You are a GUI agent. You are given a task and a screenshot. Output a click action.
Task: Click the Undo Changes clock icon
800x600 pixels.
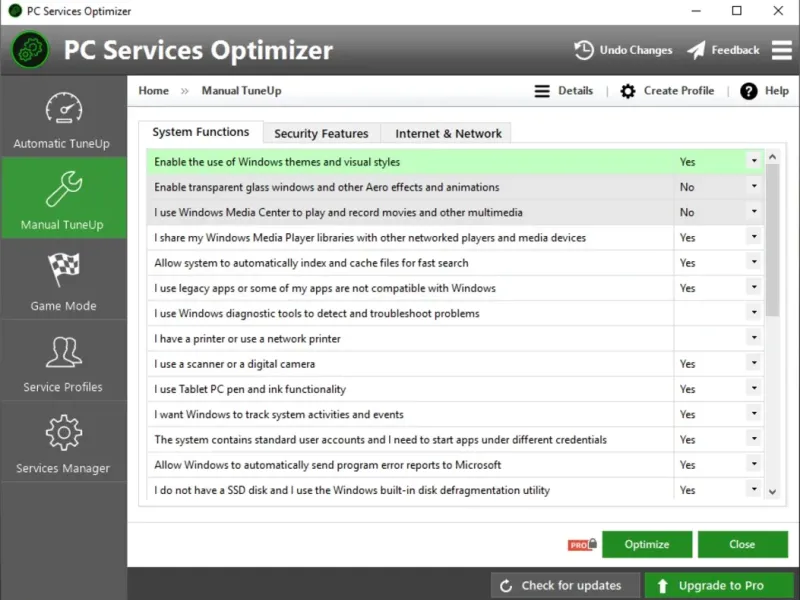pos(584,50)
